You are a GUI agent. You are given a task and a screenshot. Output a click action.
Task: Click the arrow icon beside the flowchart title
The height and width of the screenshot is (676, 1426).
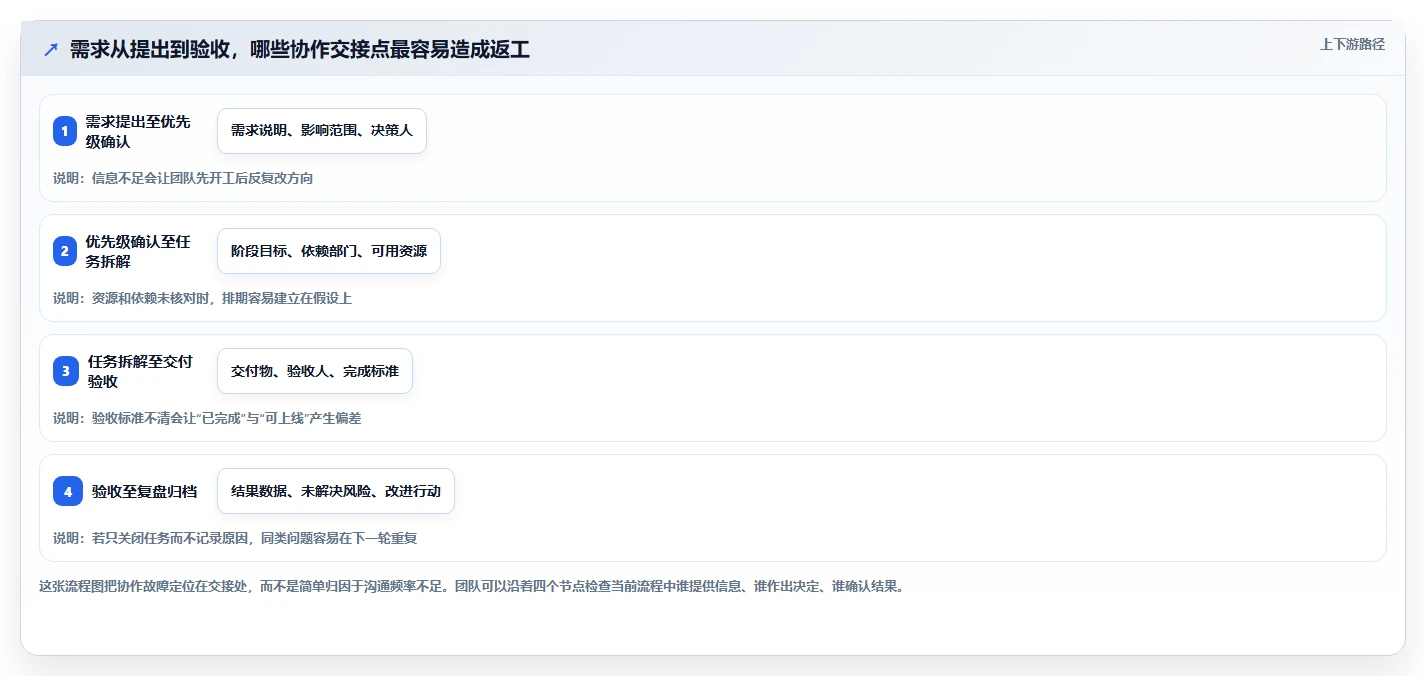click(51, 50)
